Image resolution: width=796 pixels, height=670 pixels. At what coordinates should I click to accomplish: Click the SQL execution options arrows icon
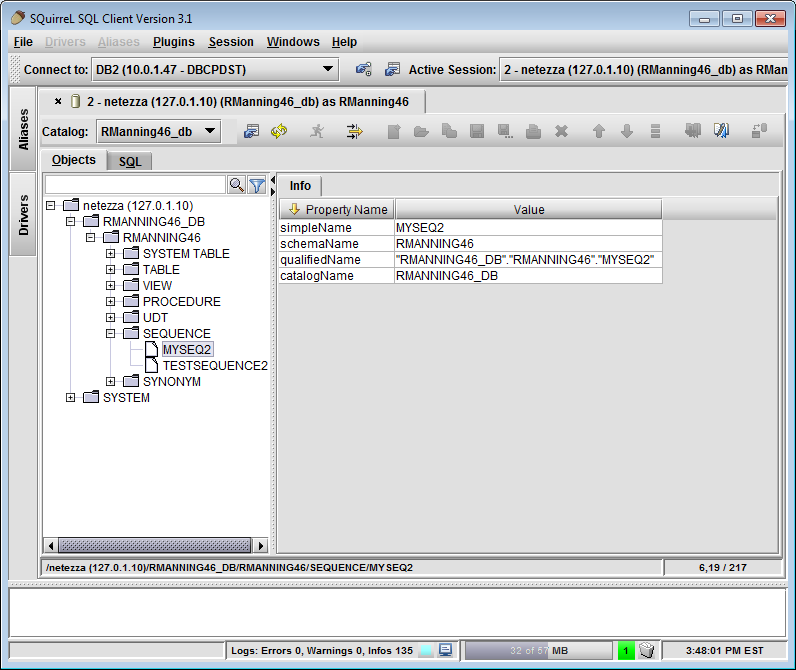click(x=354, y=131)
